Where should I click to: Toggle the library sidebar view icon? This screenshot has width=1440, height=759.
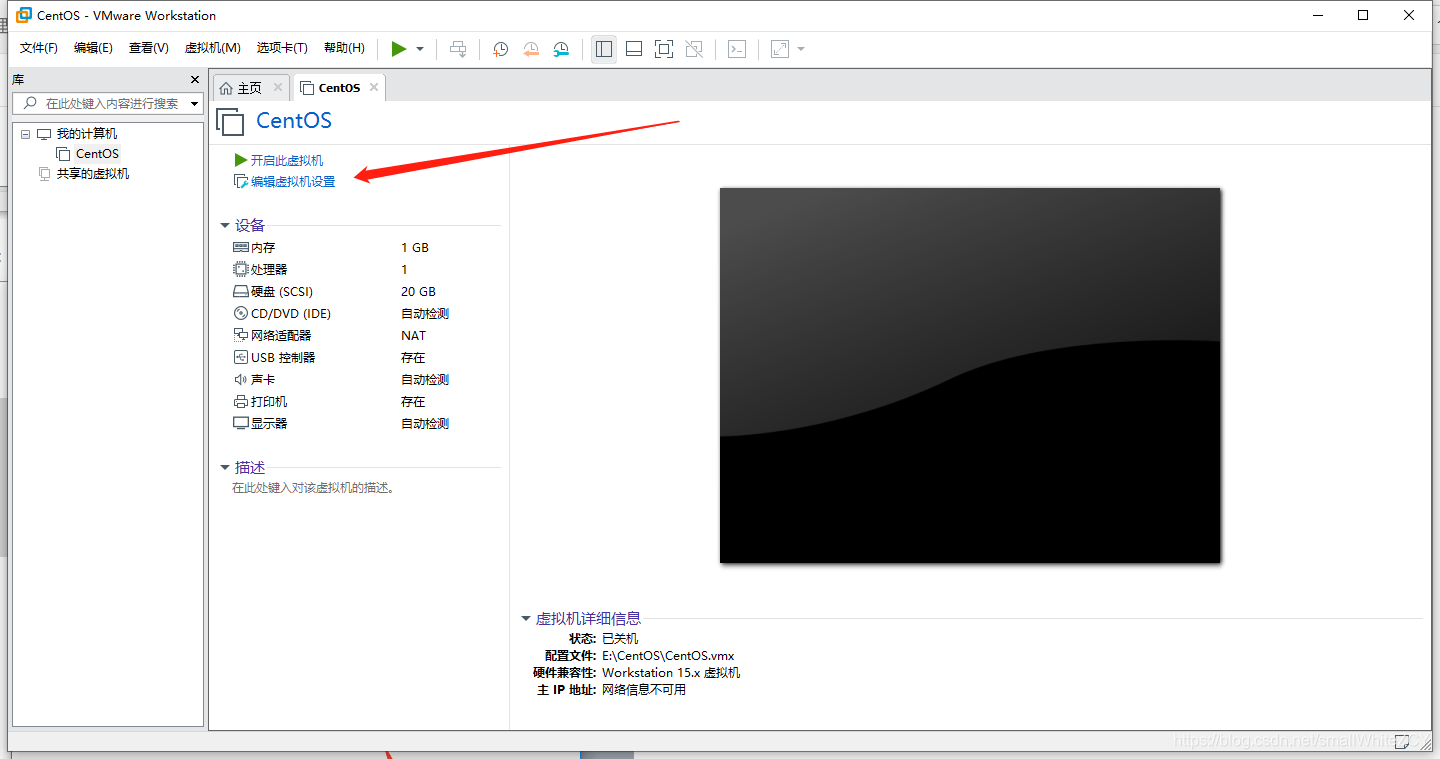tap(604, 49)
